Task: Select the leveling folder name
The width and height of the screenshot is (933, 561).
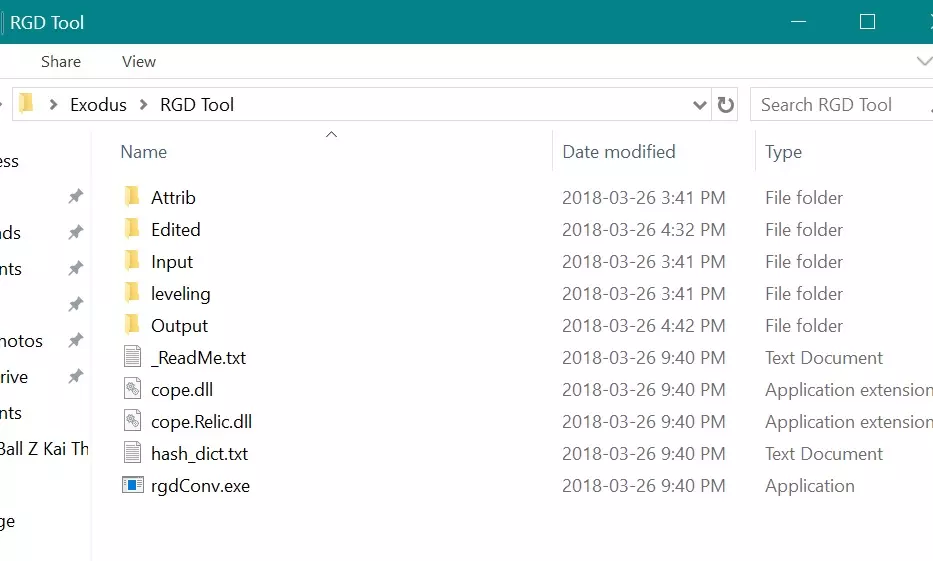Action: point(180,294)
